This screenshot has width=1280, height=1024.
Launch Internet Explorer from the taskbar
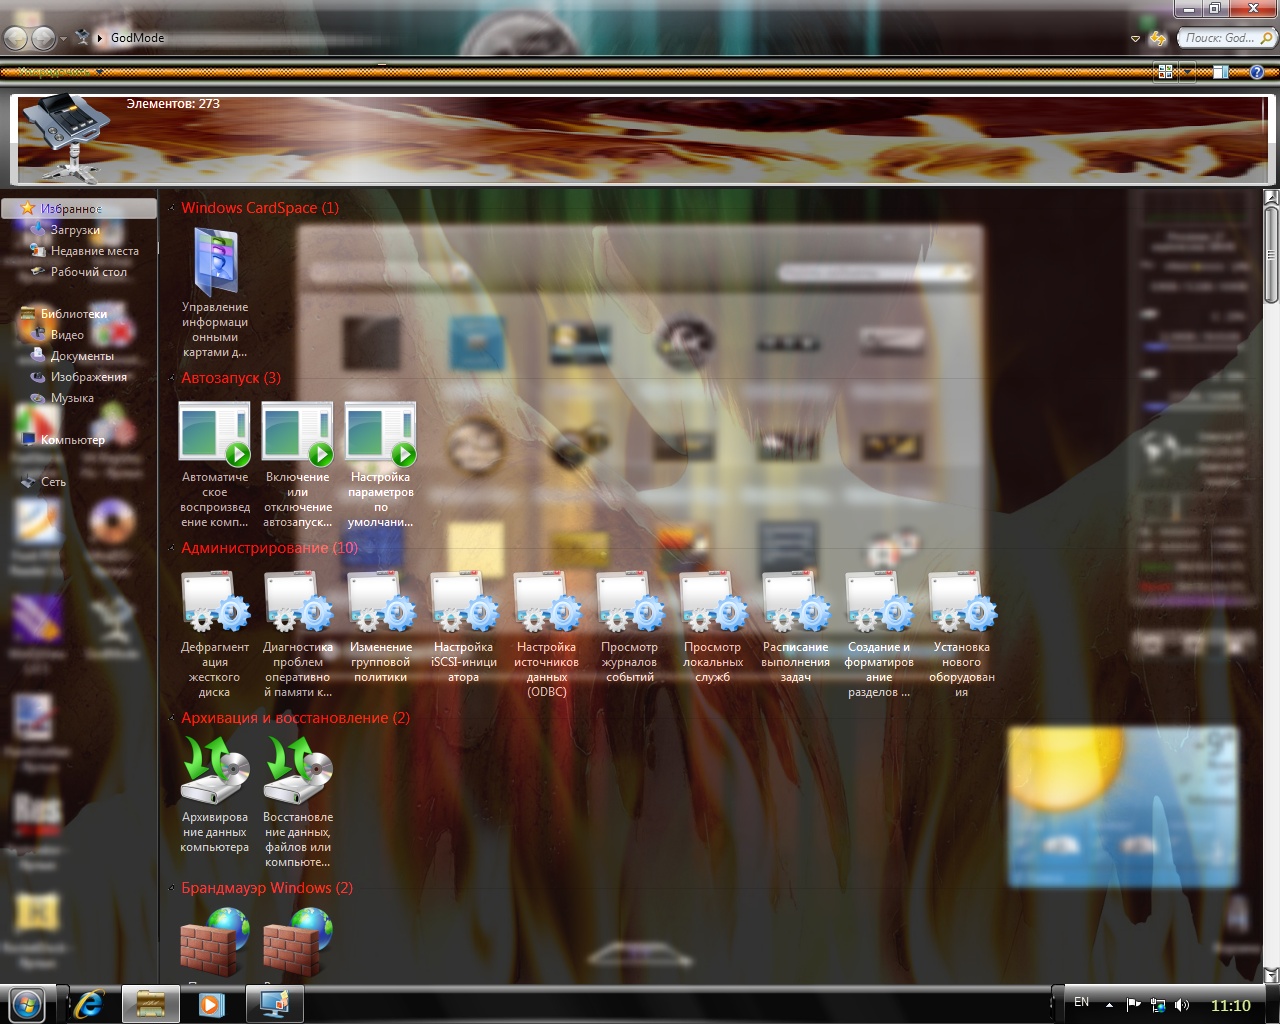[x=89, y=1004]
